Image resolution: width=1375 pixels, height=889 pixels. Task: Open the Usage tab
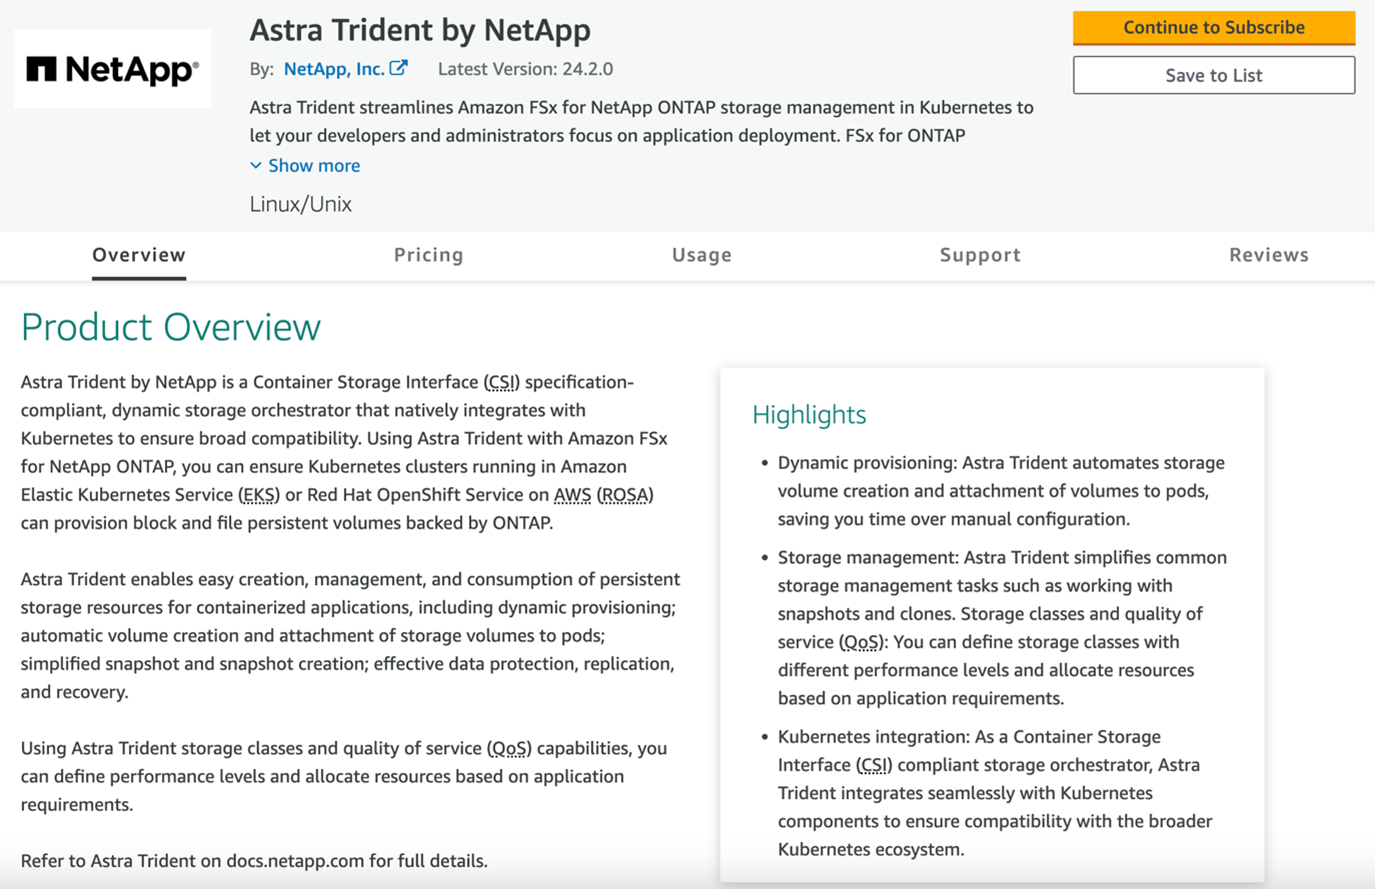701,255
